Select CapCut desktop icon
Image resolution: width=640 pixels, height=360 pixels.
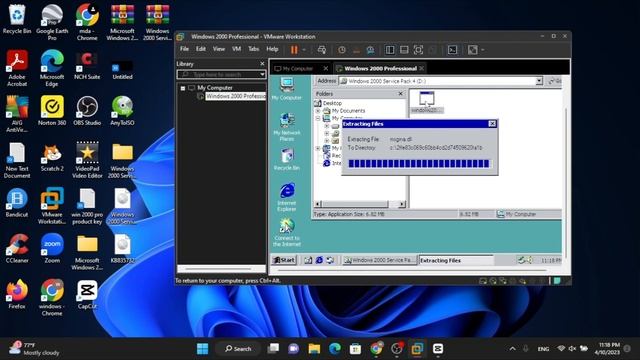[87, 294]
